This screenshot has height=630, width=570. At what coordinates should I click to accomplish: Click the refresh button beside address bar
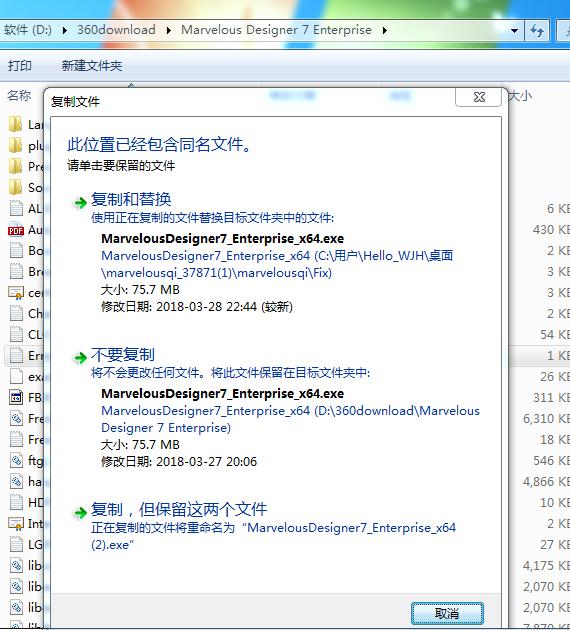click(x=537, y=31)
